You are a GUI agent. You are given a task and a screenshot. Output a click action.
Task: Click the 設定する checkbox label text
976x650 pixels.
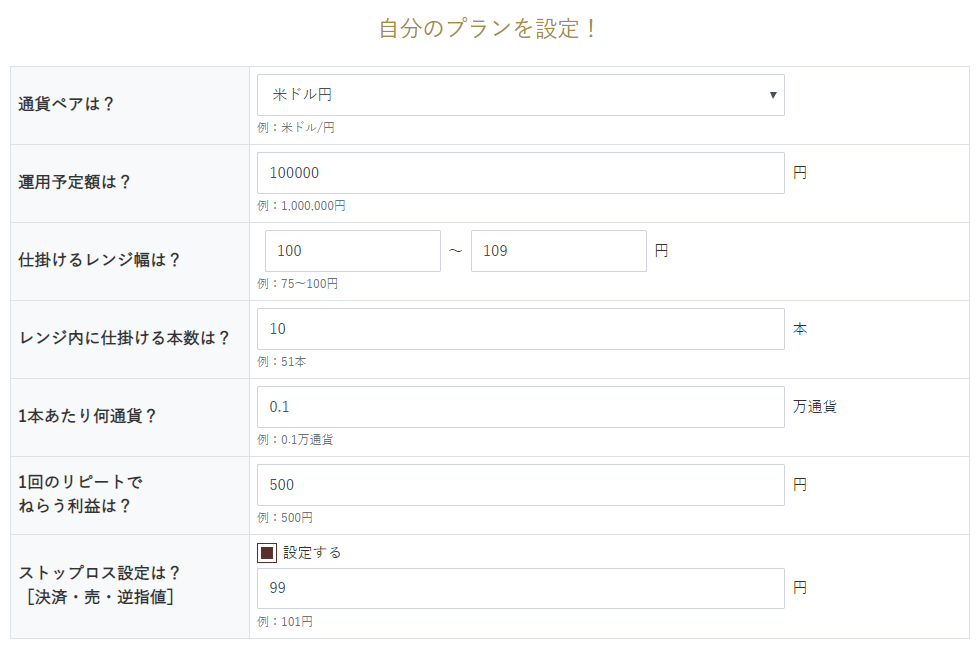point(312,553)
